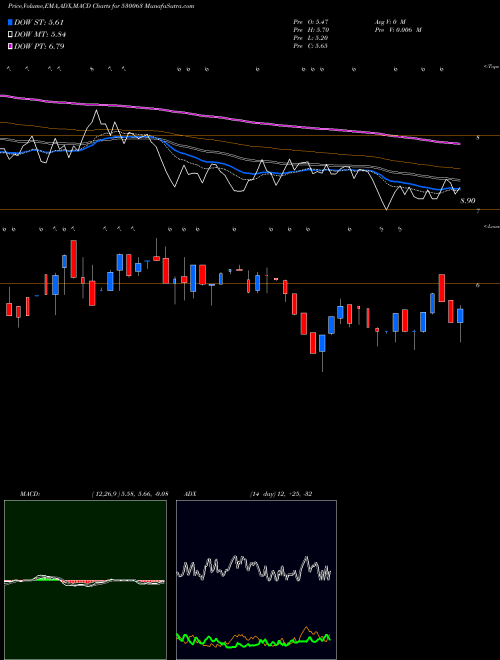Click the price axis label 7 on EMA chart
The width and height of the screenshot is (500, 660).
(x=478, y=211)
